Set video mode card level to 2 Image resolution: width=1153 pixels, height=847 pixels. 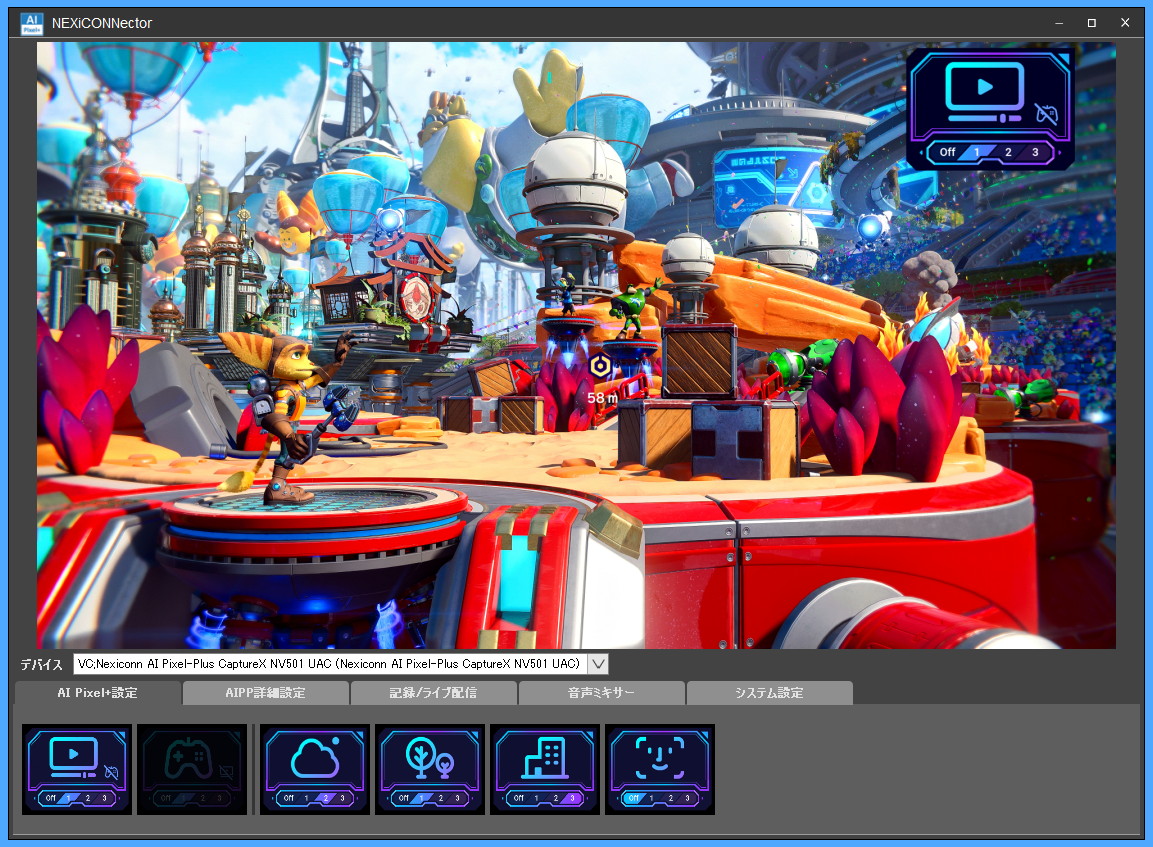point(88,798)
